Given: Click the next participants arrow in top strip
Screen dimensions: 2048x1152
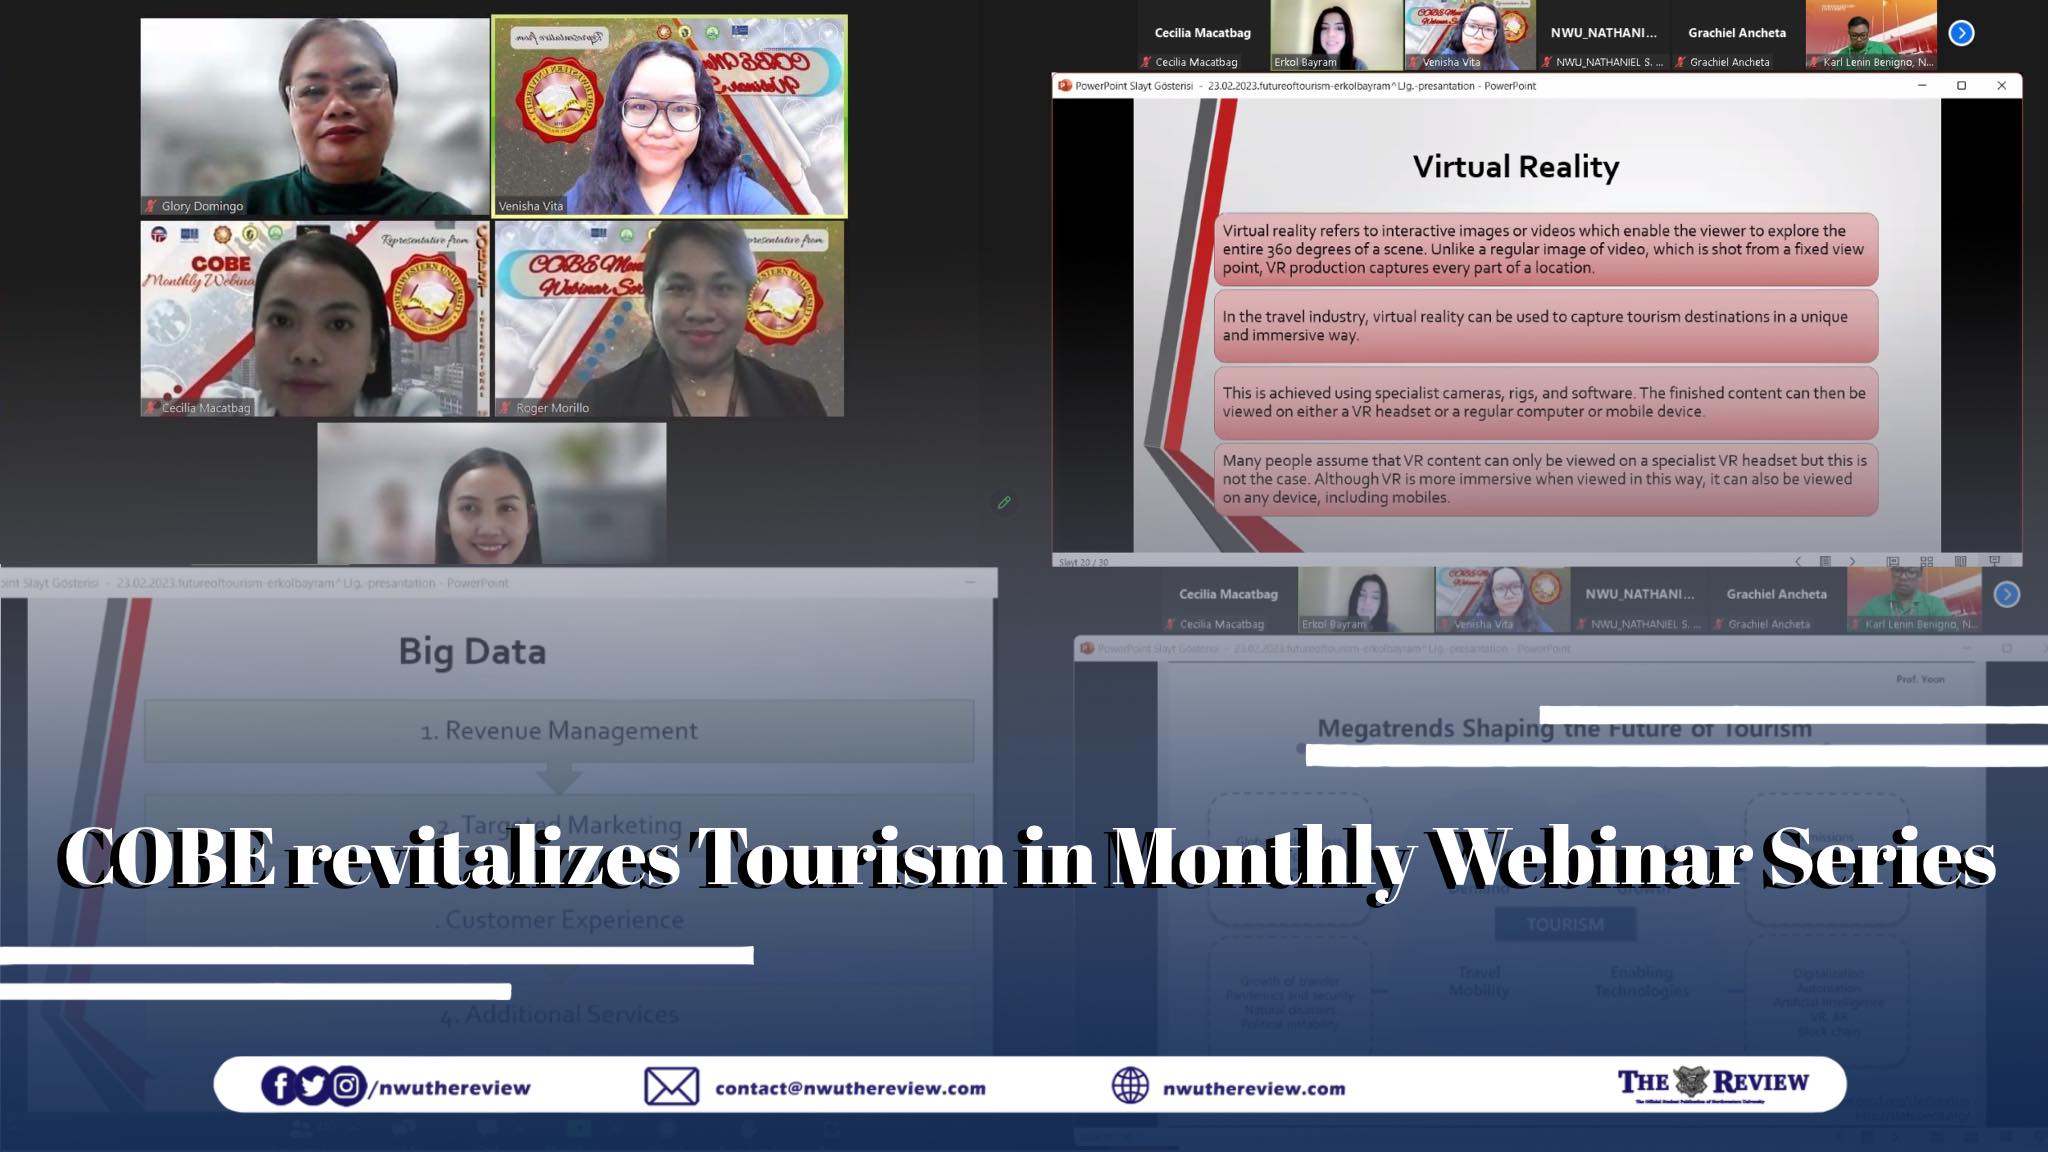Looking at the screenshot, I should tap(1961, 33).
